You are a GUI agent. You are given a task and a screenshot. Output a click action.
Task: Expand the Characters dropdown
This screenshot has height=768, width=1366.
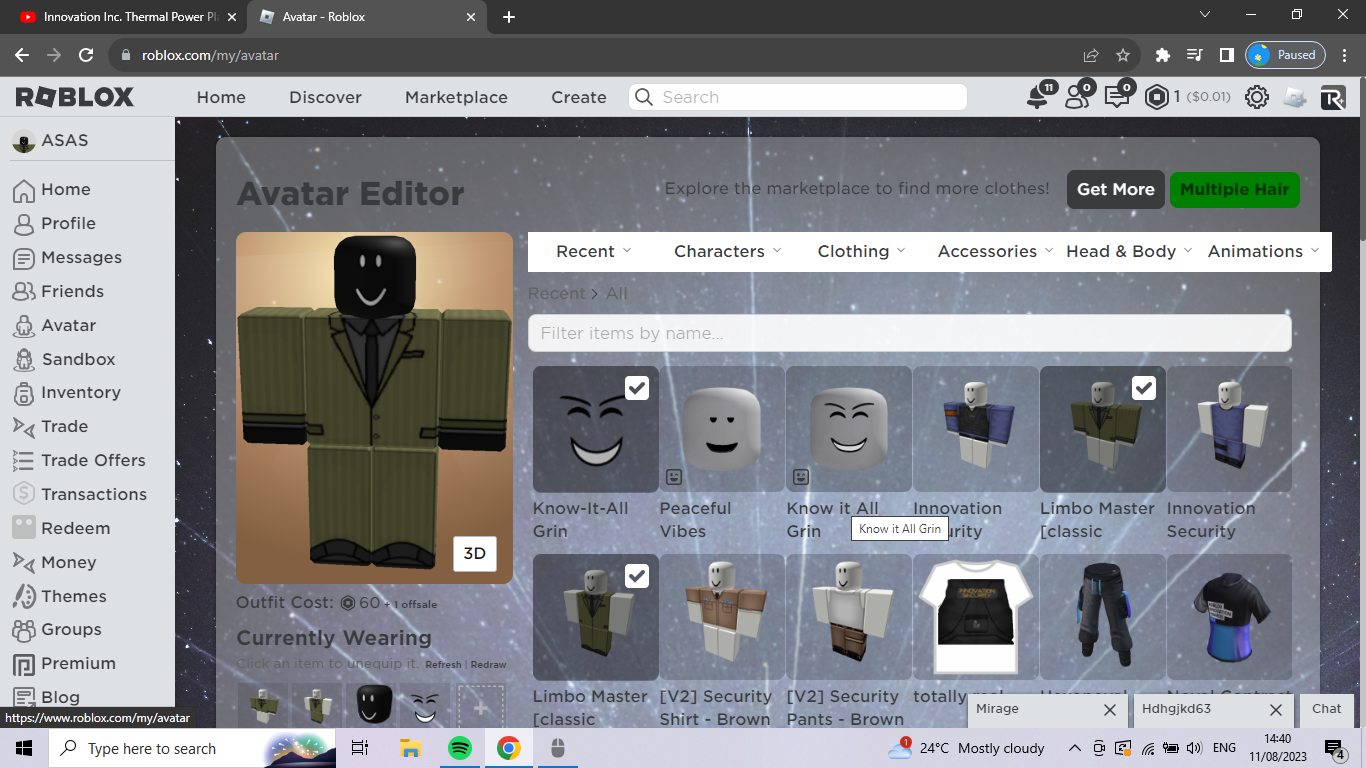tap(728, 251)
